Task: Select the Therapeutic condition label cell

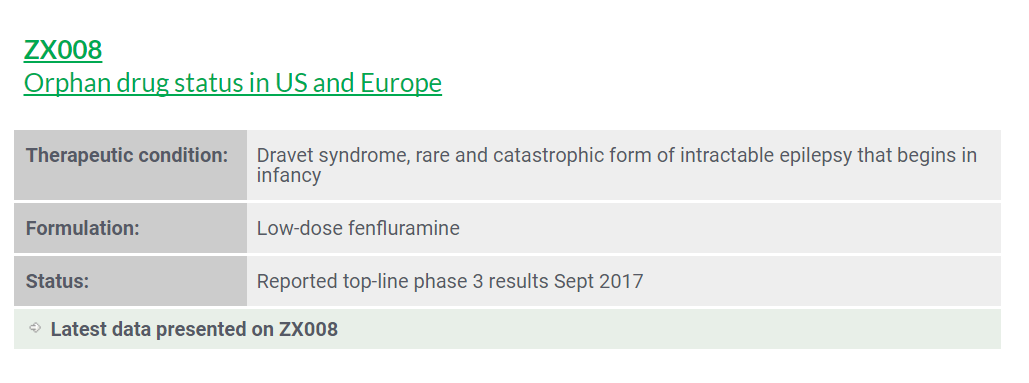Action: coord(131,165)
